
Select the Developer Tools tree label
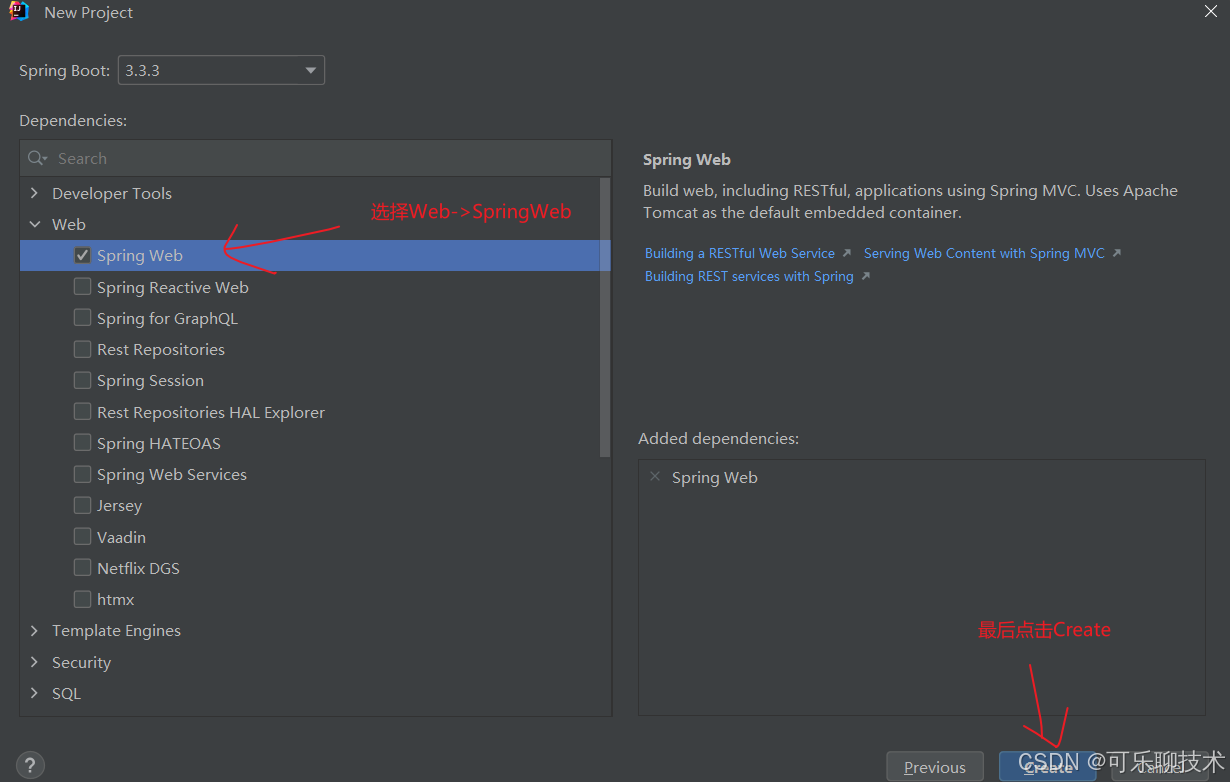coord(112,193)
